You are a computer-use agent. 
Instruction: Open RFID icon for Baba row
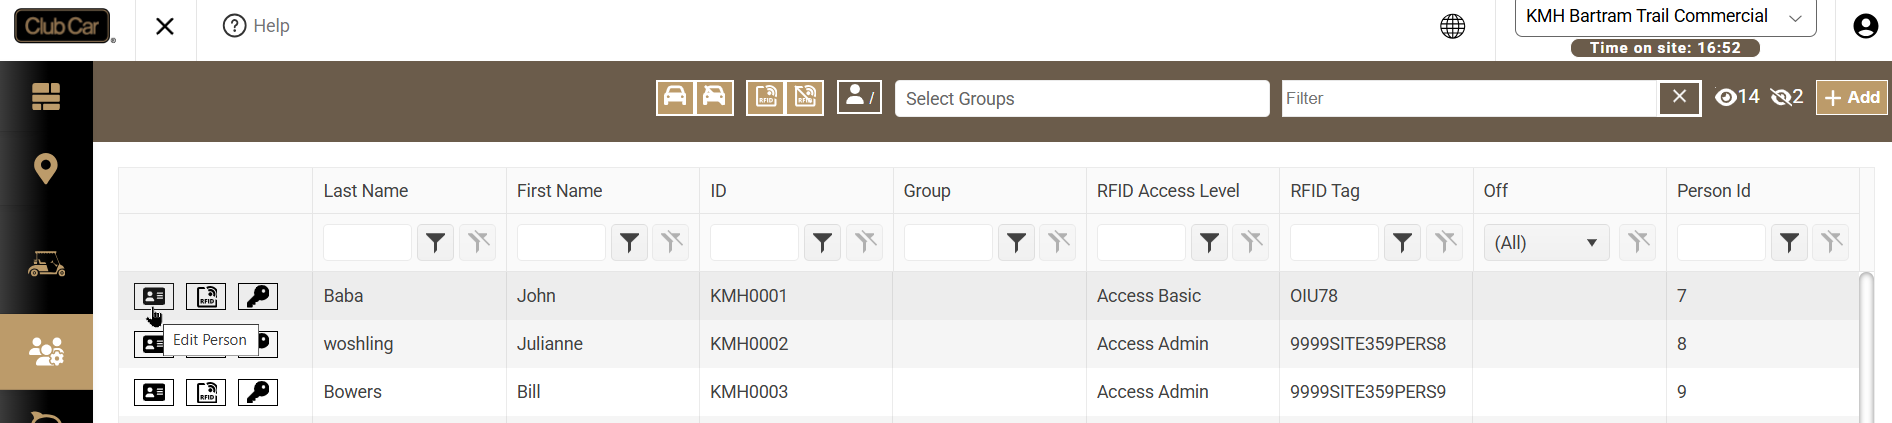click(206, 296)
